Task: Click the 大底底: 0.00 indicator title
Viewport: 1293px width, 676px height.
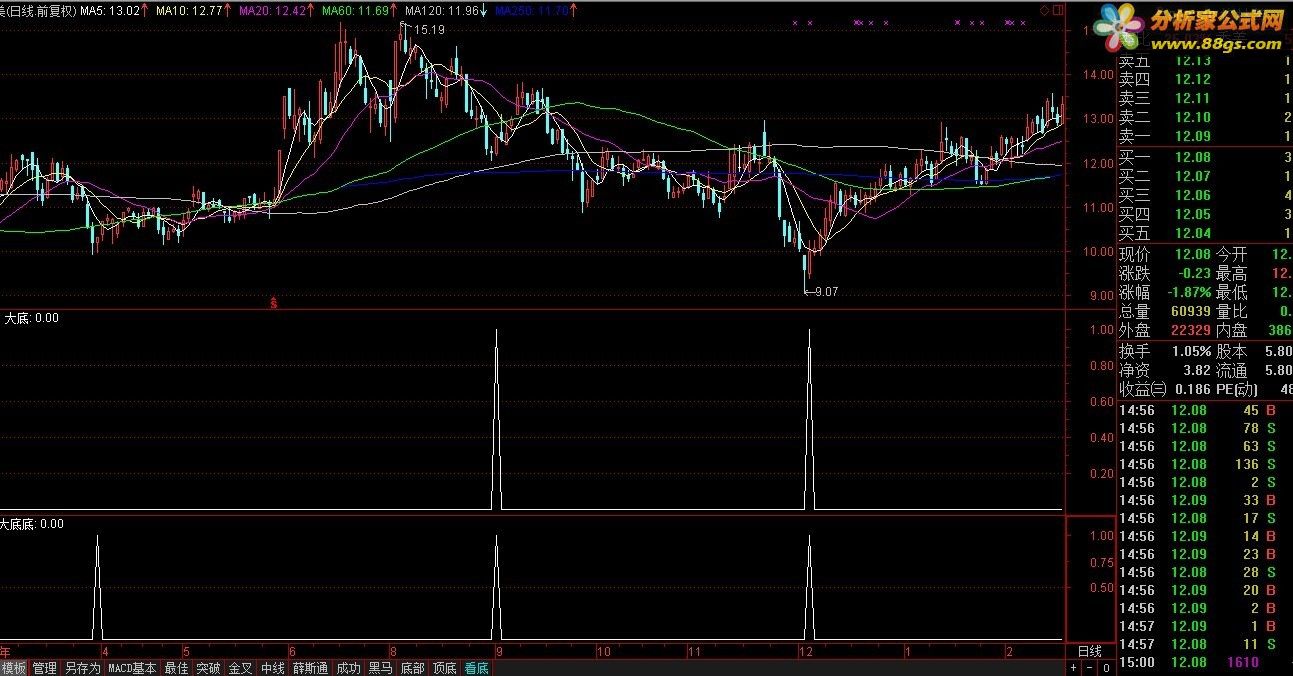Action: pyautogui.click(x=33, y=524)
